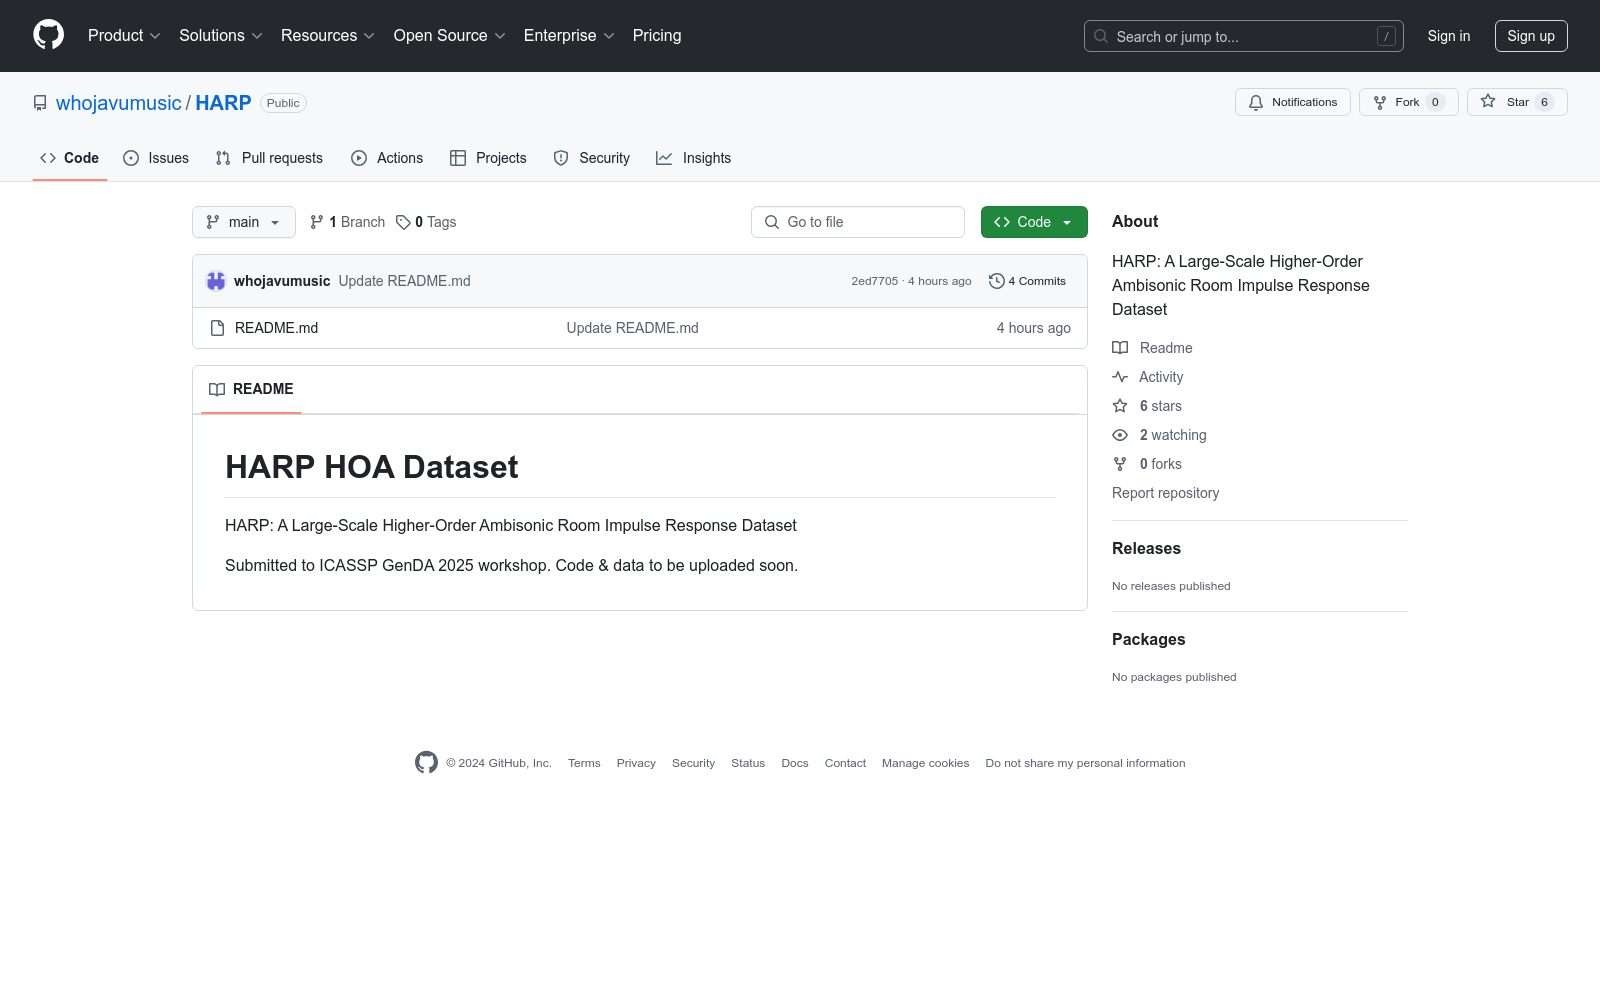Open the Terms footer link
The height and width of the screenshot is (1000, 1600).
(584, 763)
